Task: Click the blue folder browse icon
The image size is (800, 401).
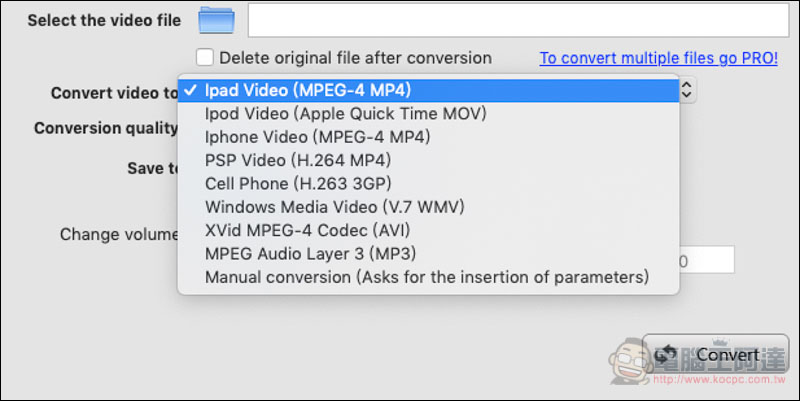Action: [216, 20]
